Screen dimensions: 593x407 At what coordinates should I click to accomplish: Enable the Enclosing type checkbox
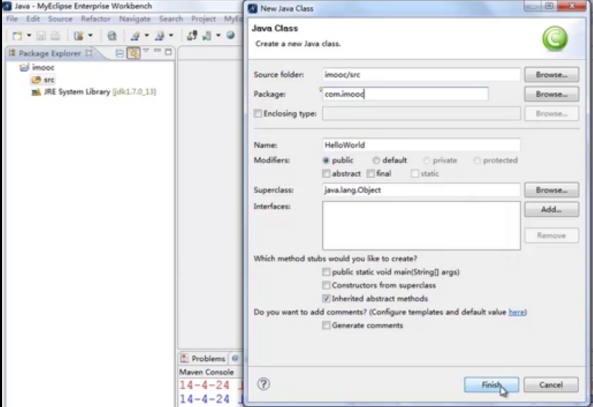258,113
